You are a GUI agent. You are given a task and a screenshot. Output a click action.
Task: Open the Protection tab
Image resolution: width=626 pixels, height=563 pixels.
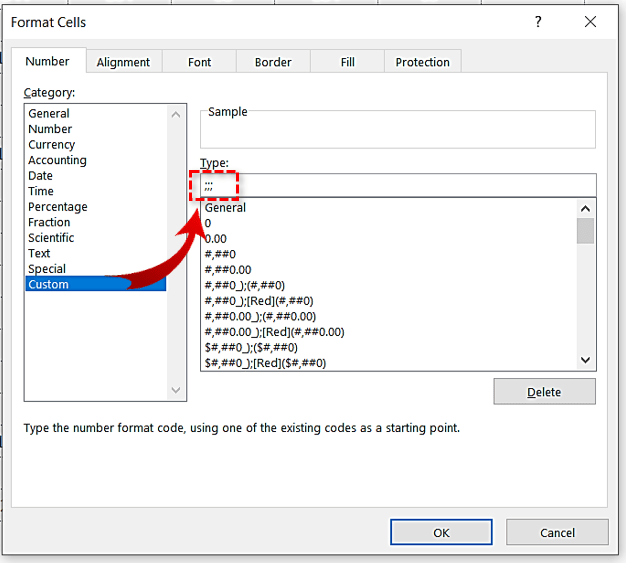[422, 62]
